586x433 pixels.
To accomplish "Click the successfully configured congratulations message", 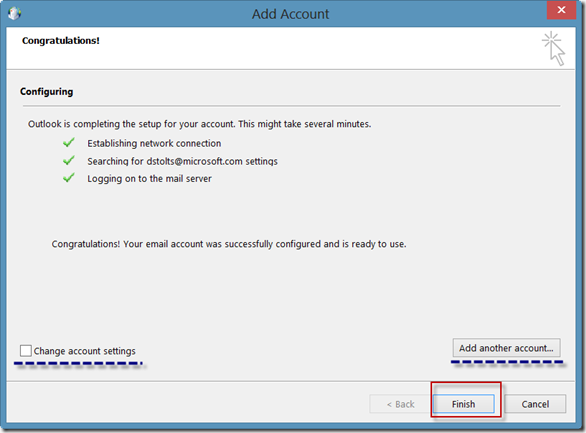I will (x=229, y=244).
